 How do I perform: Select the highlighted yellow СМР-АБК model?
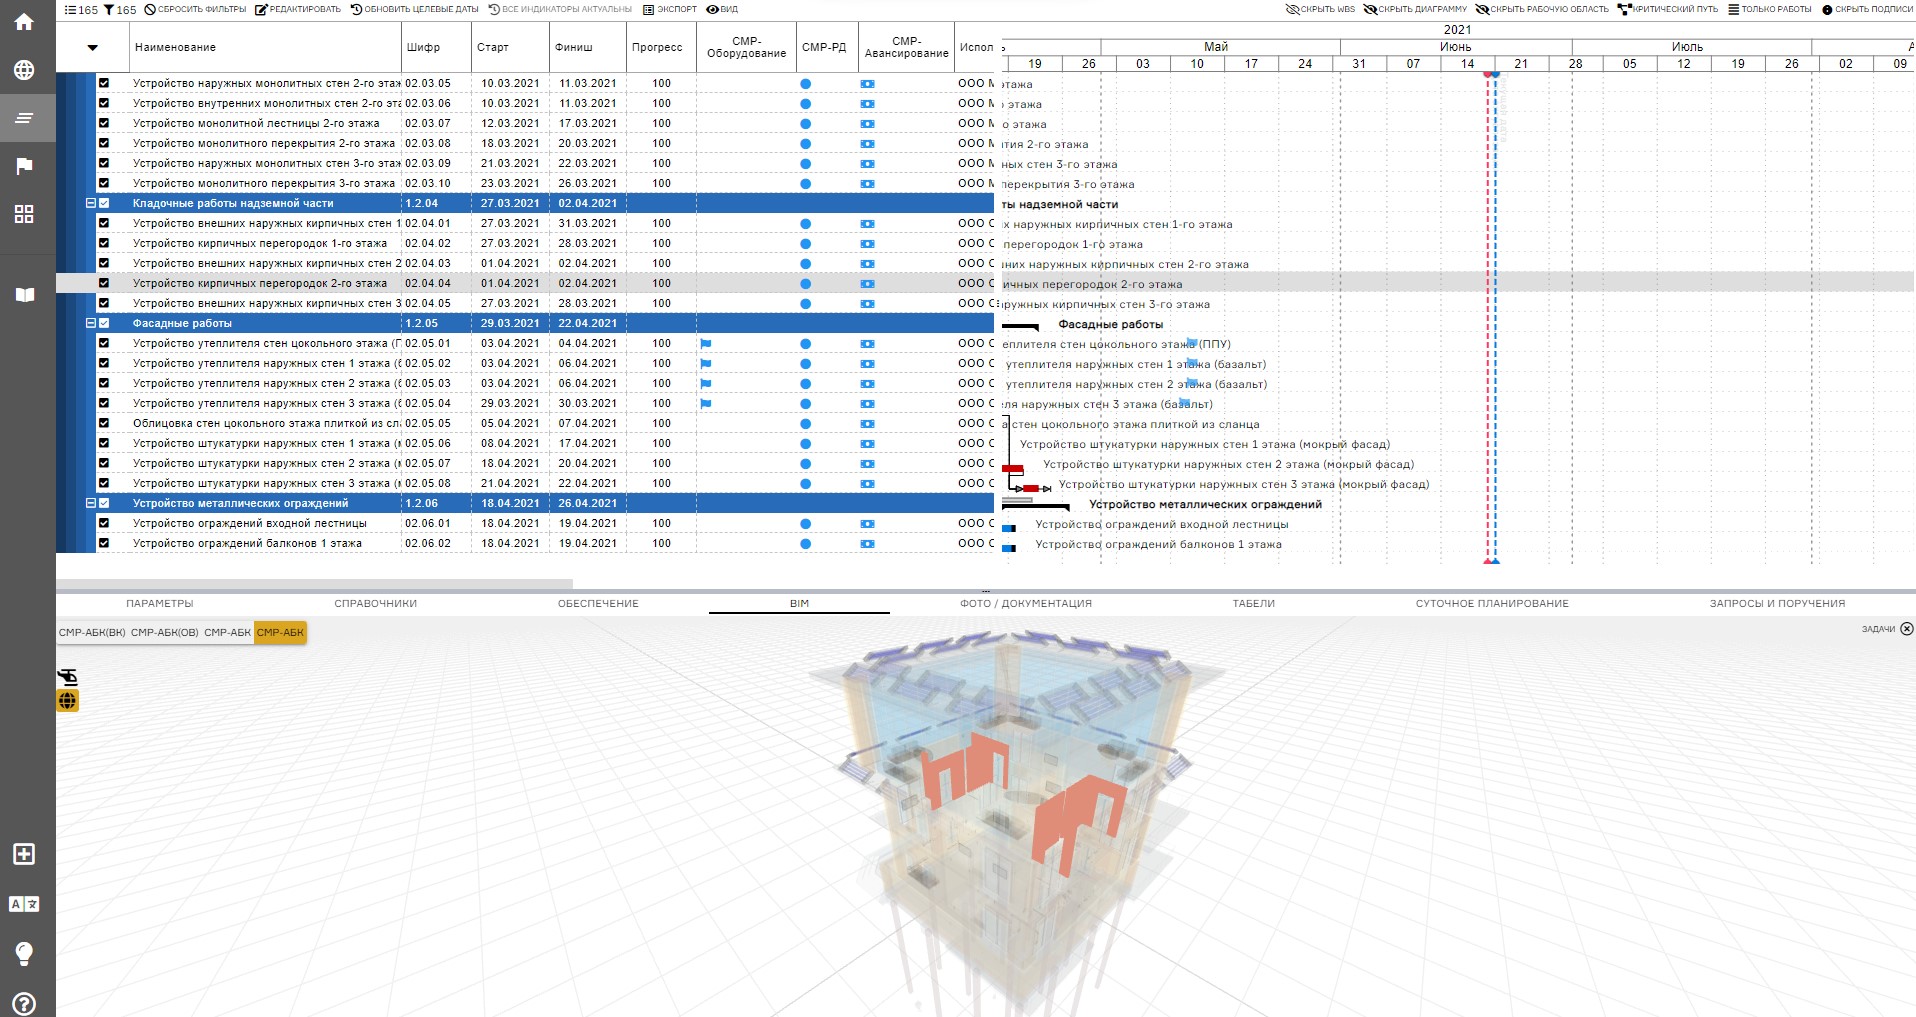pos(280,633)
